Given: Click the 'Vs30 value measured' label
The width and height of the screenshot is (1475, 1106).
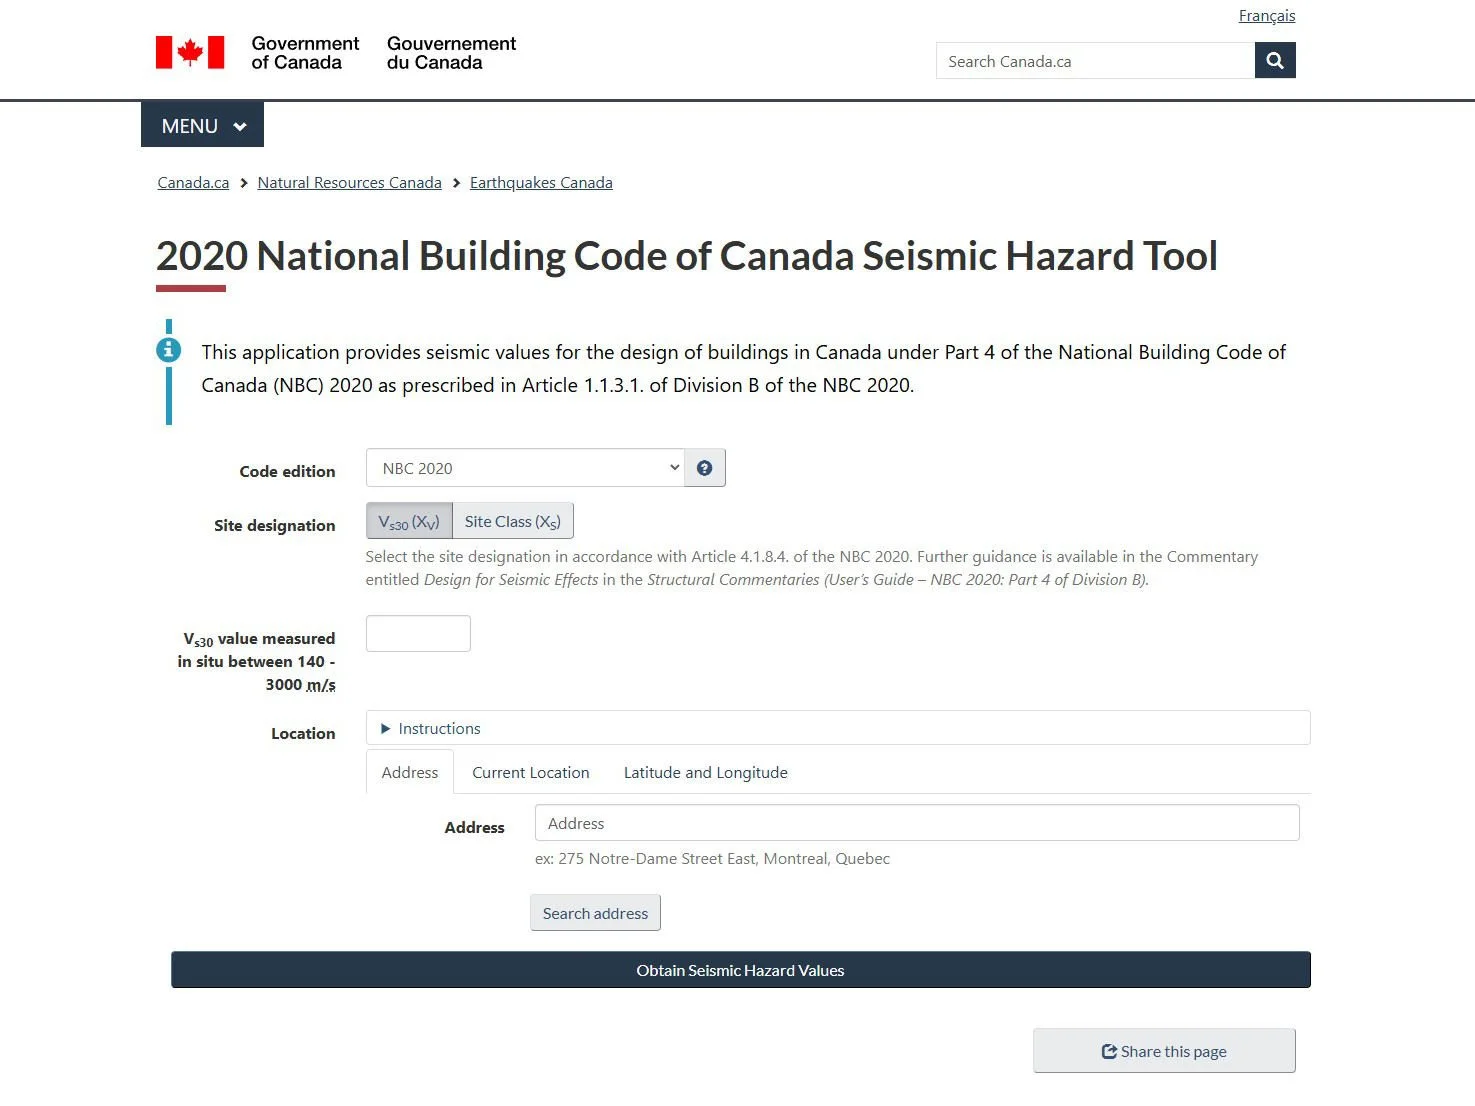Looking at the screenshot, I should pyautogui.click(x=259, y=639).
